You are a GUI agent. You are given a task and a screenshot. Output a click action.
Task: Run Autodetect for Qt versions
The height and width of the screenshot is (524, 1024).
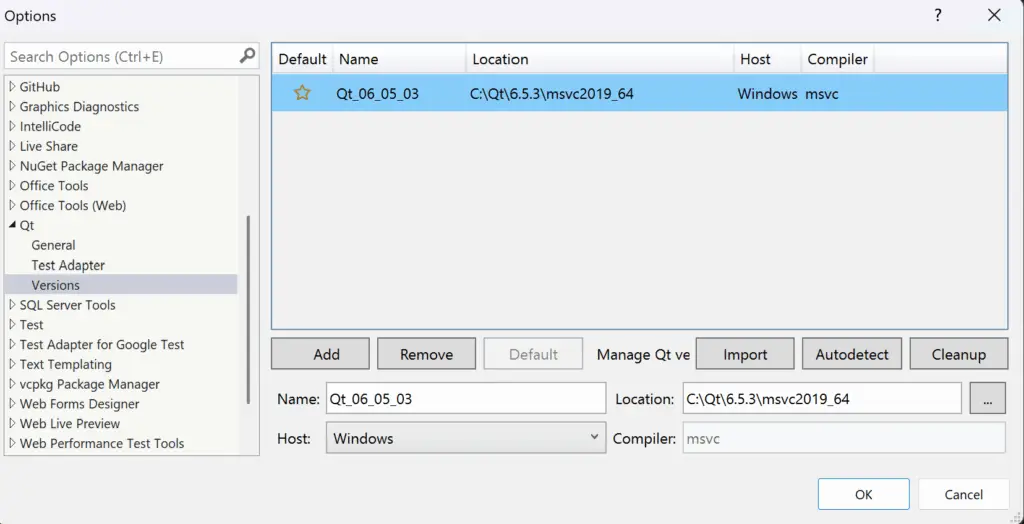click(x=852, y=354)
